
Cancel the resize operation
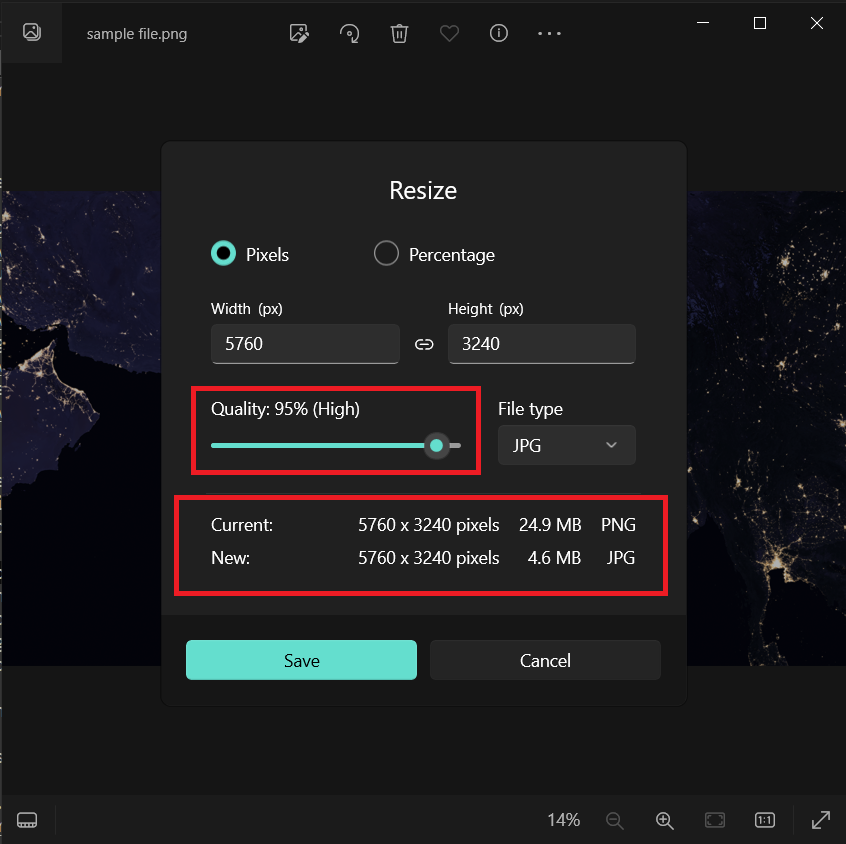(545, 660)
